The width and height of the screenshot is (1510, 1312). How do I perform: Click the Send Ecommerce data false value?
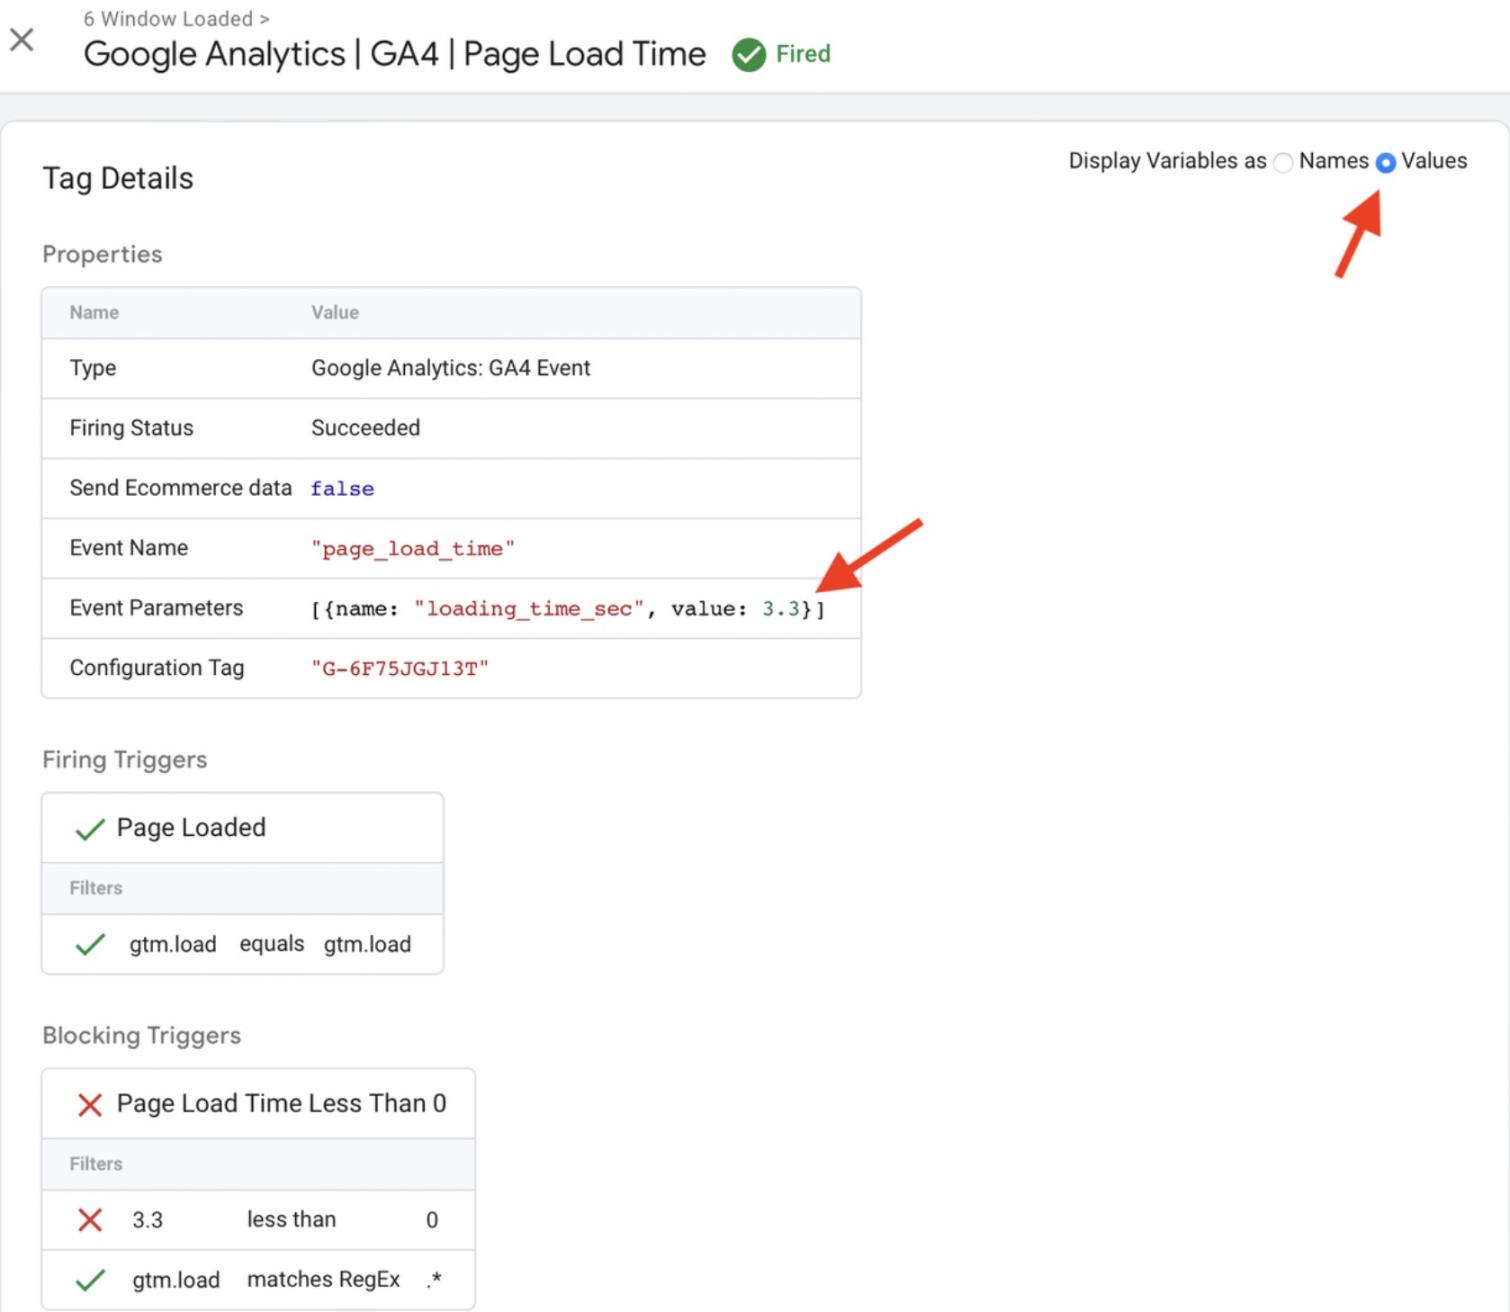(342, 489)
